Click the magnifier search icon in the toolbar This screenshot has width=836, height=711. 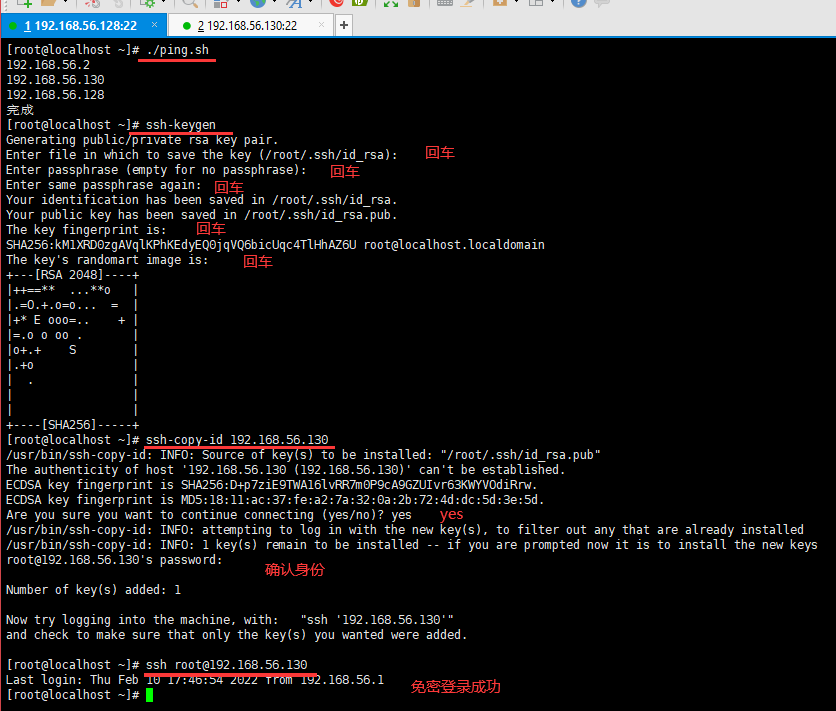(190, 3)
